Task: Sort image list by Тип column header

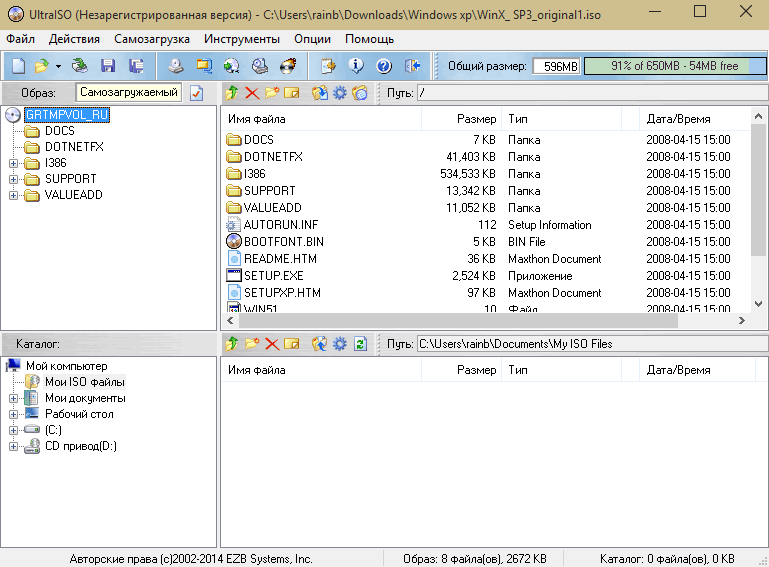Action: click(x=561, y=119)
